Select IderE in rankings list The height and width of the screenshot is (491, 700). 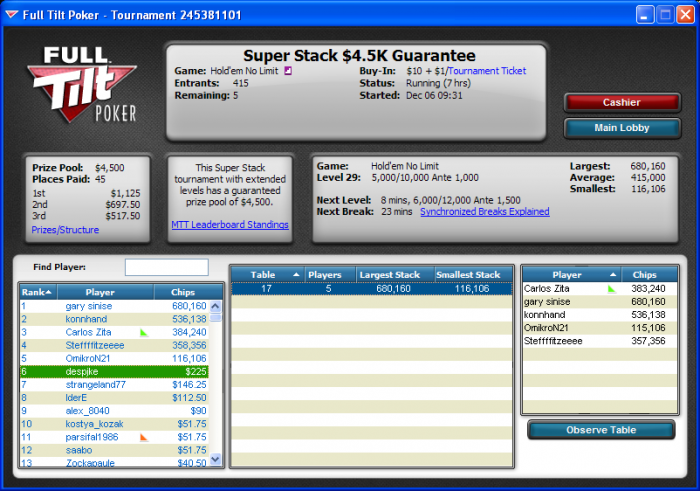click(x=114, y=398)
